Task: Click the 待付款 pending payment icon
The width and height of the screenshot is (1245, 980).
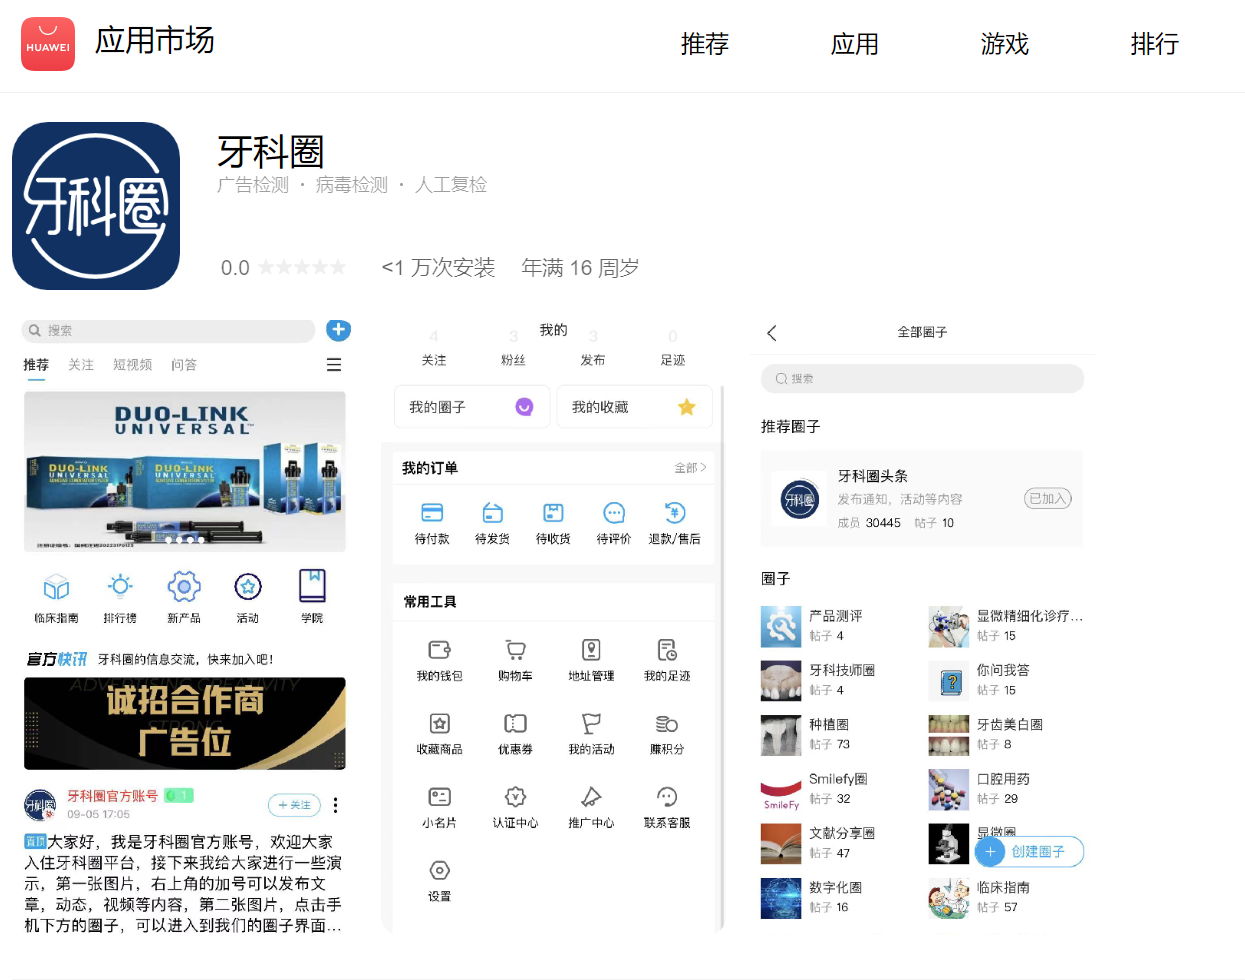Action: (x=432, y=513)
